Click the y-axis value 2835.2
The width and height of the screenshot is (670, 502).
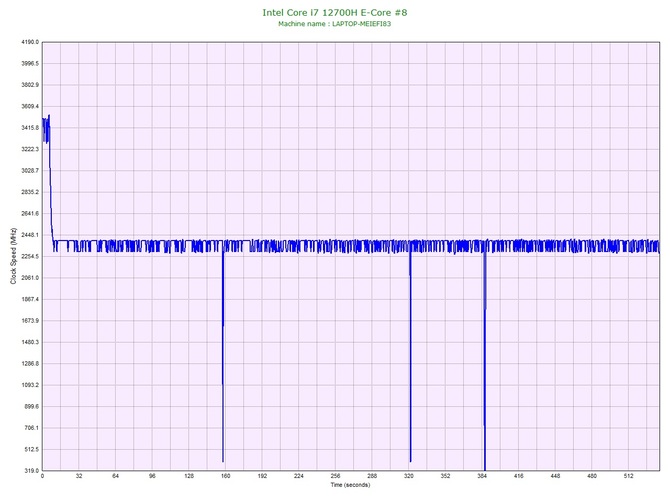click(x=30, y=192)
